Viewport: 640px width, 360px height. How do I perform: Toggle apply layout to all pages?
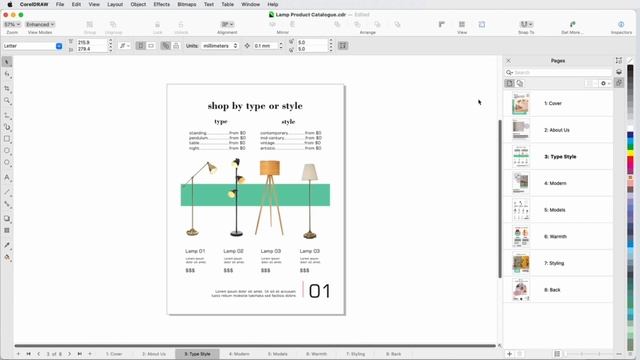tap(165, 46)
